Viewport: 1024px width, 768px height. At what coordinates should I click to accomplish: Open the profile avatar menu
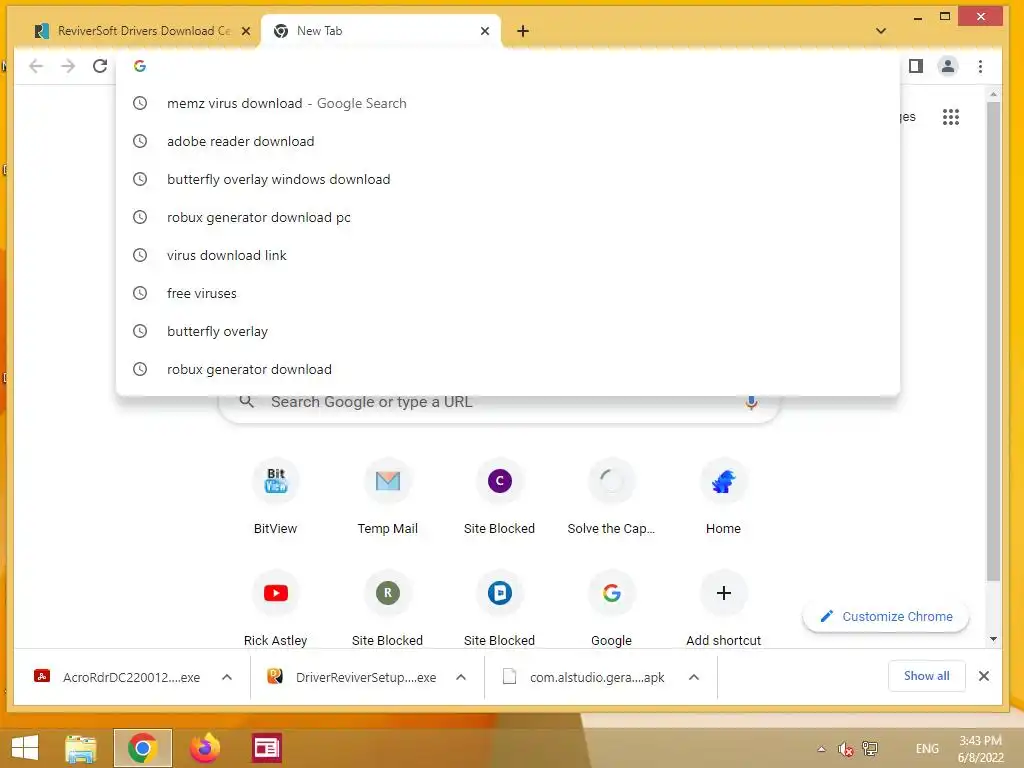point(948,66)
